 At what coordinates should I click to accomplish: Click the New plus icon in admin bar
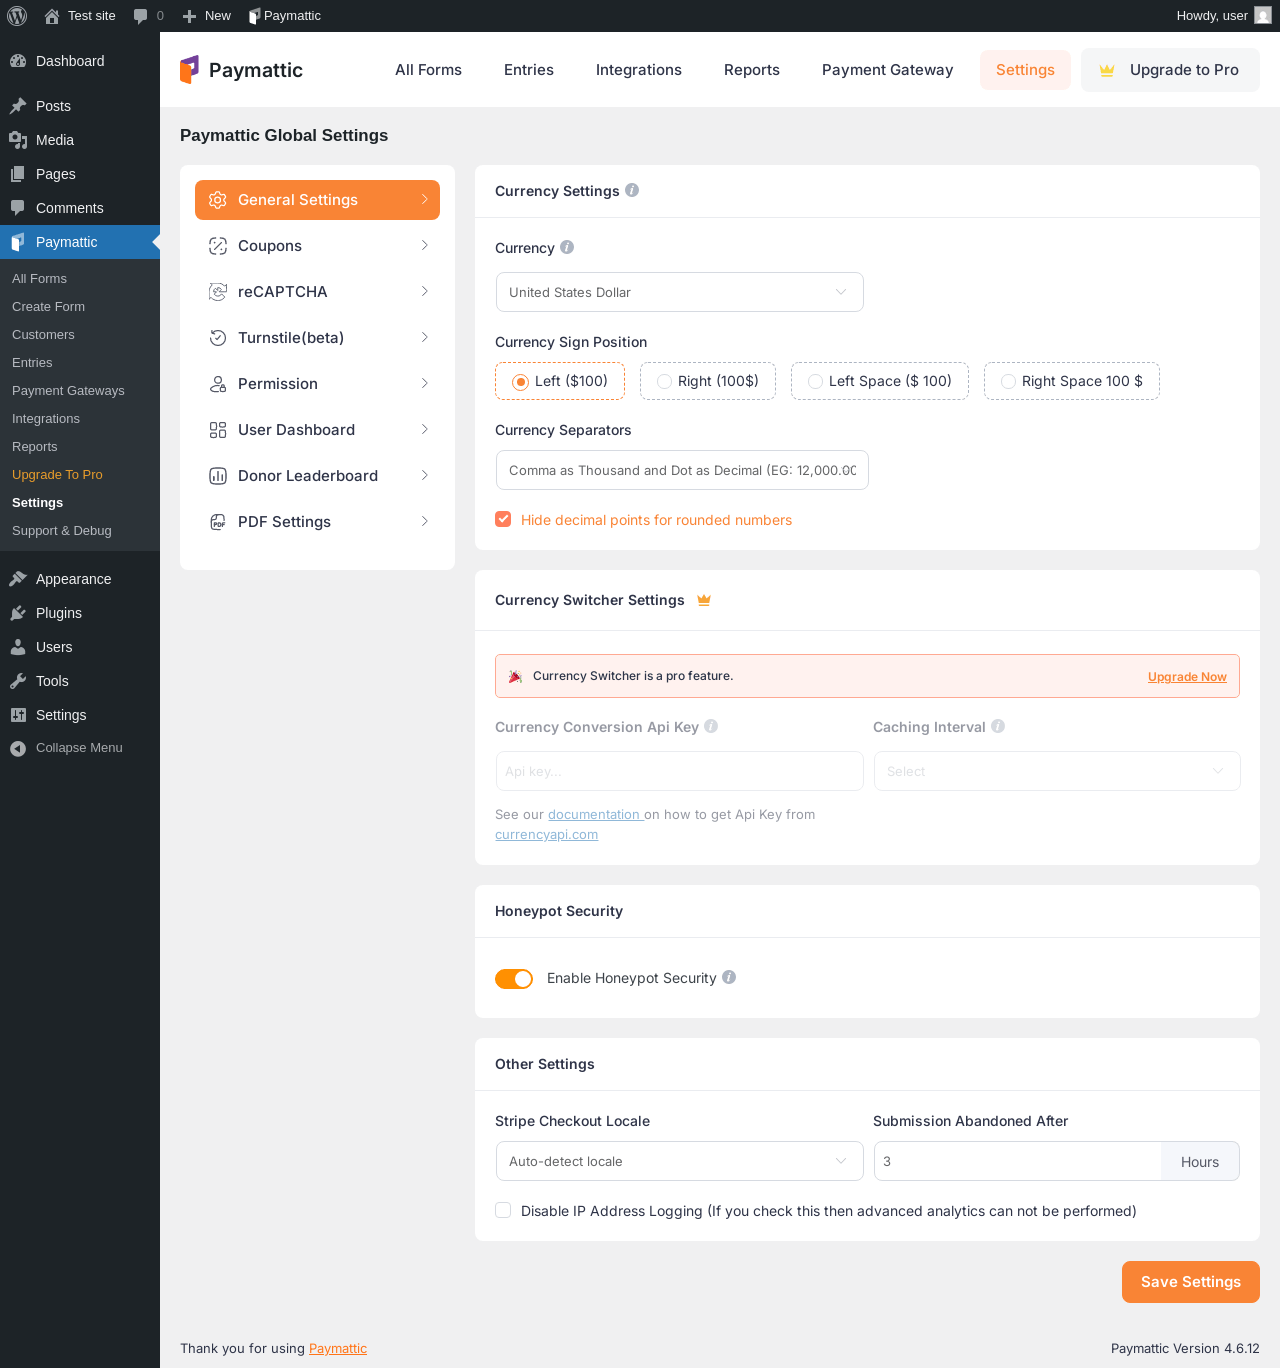tap(189, 16)
